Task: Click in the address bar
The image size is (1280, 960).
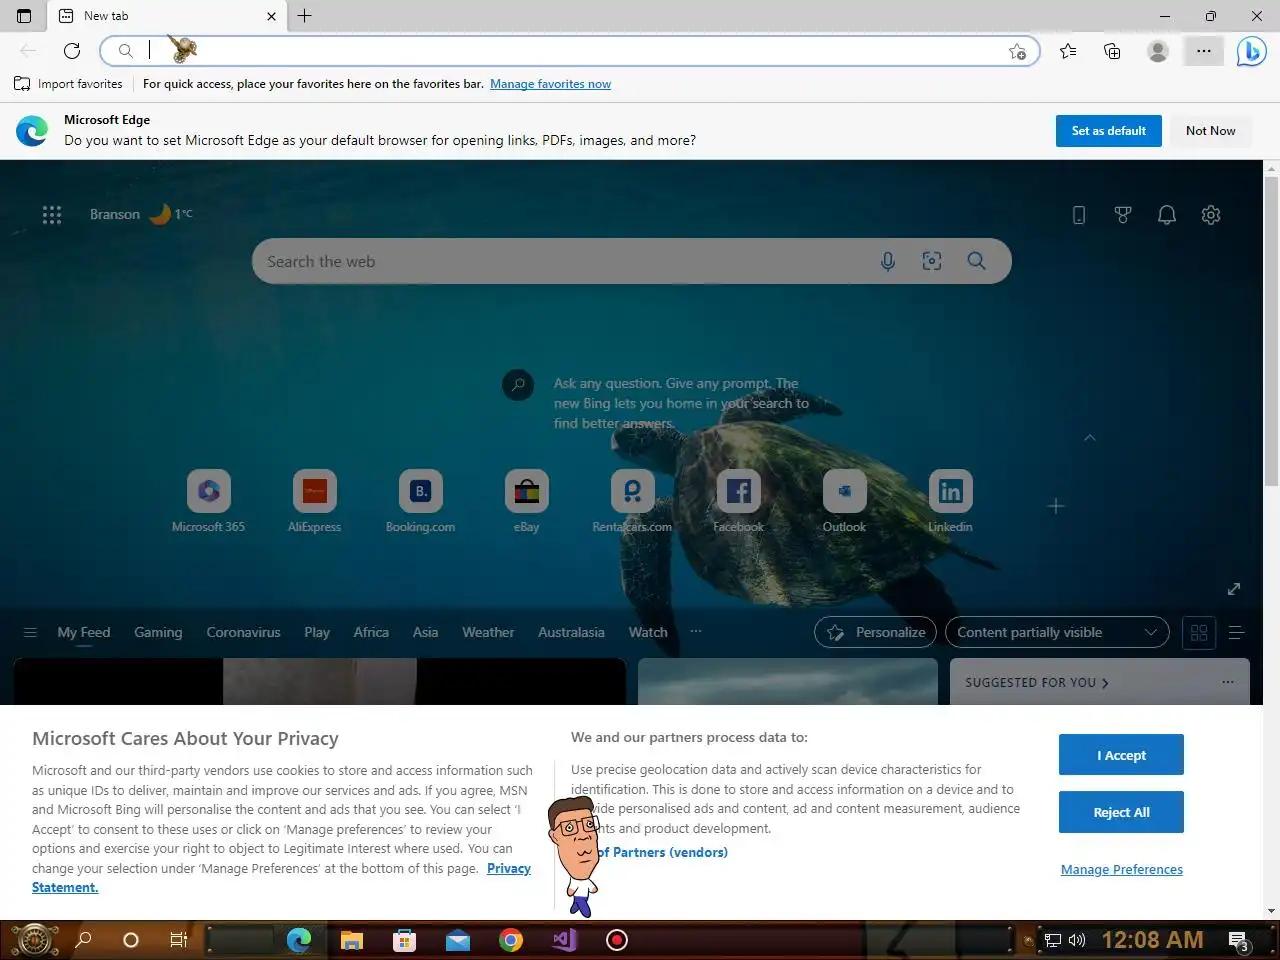Action: click(x=570, y=51)
